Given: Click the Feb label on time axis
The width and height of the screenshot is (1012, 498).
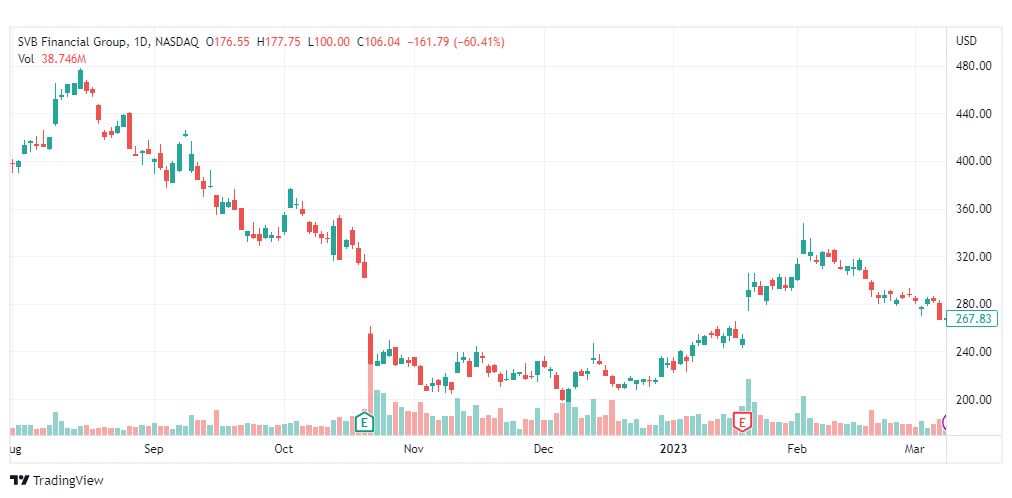Looking at the screenshot, I should pyautogui.click(x=797, y=448).
